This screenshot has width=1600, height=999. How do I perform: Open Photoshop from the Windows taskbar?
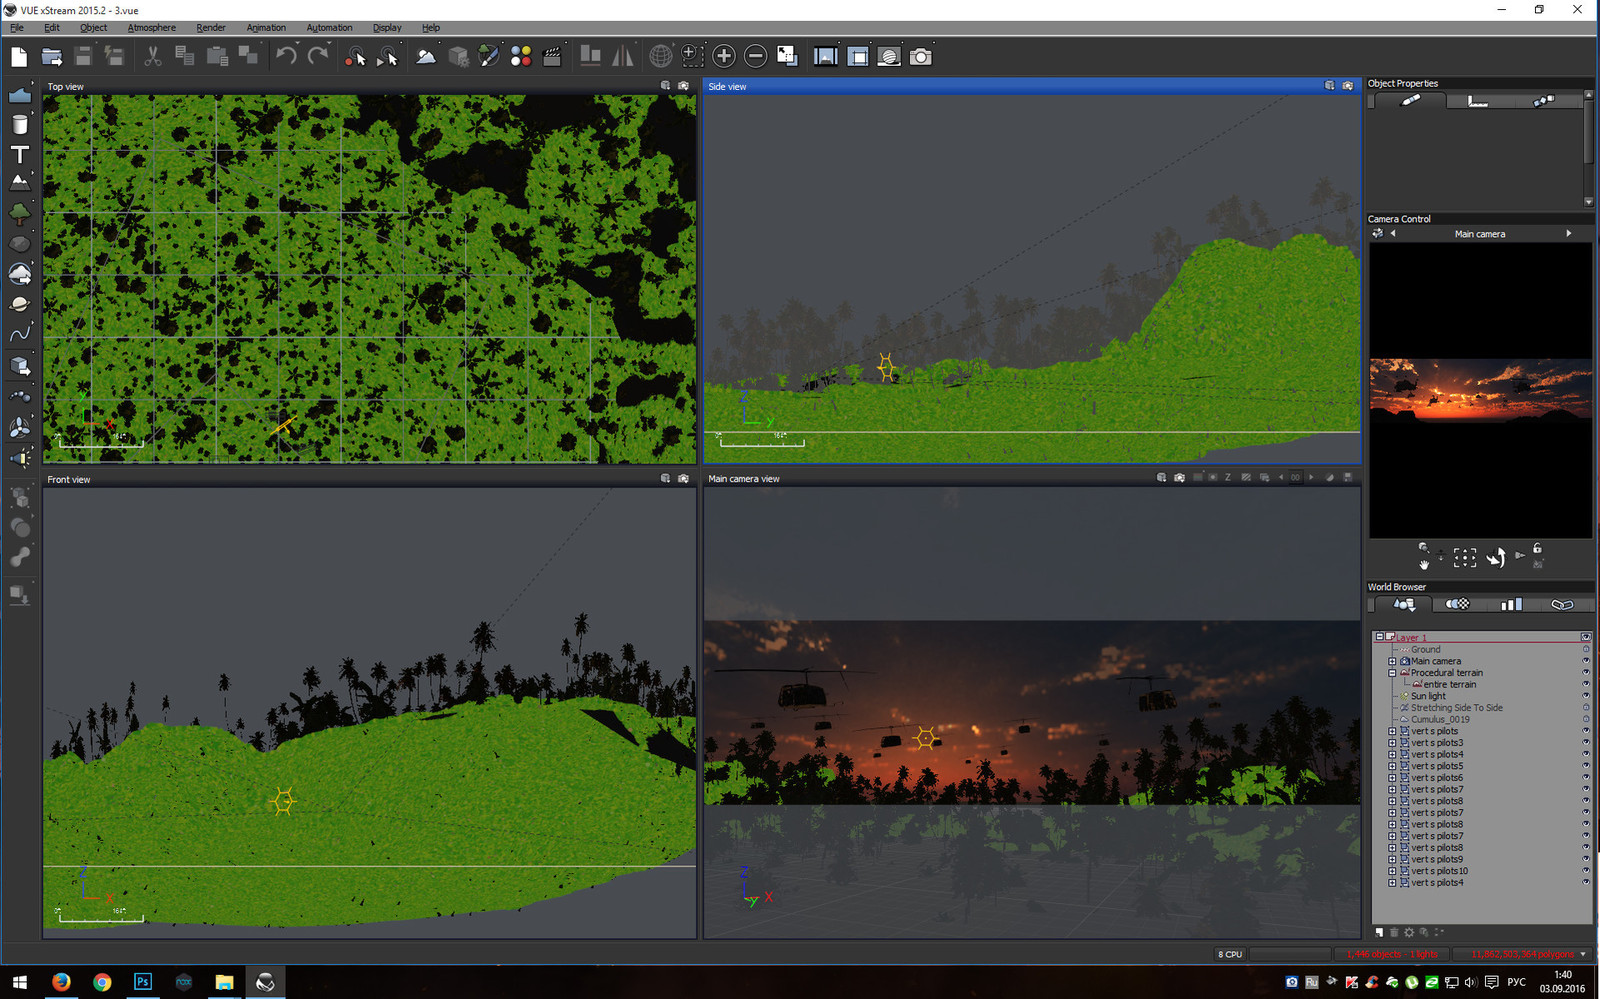pyautogui.click(x=143, y=982)
